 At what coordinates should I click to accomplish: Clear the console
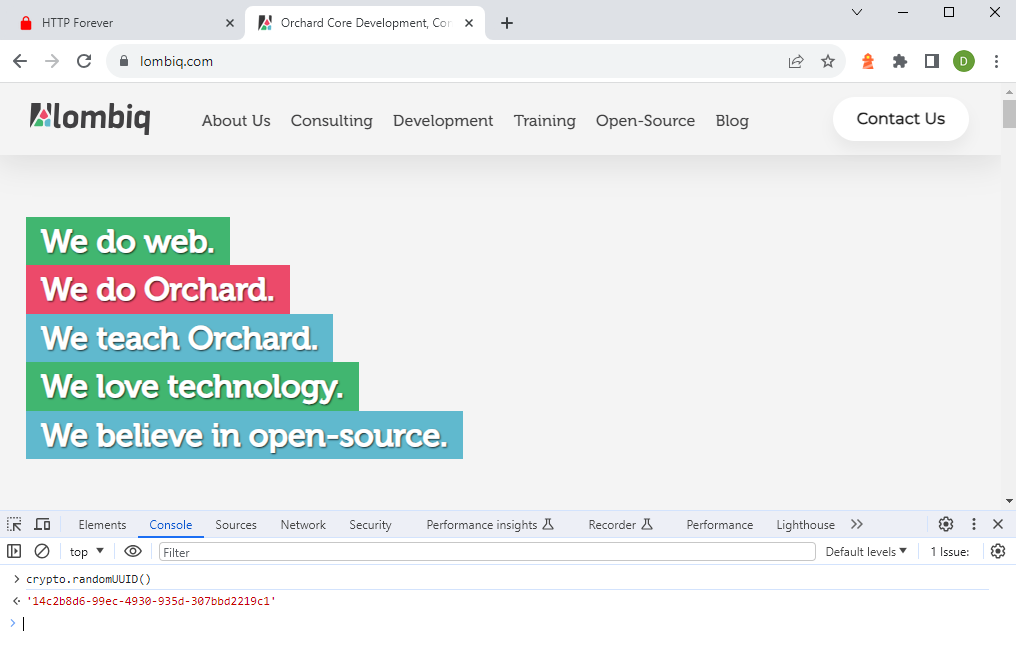(x=41, y=551)
